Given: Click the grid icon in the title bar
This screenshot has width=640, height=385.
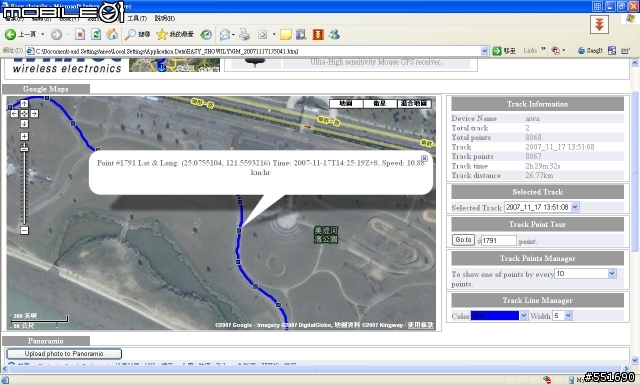Looking at the screenshot, I should pyautogui.click(x=598, y=6).
